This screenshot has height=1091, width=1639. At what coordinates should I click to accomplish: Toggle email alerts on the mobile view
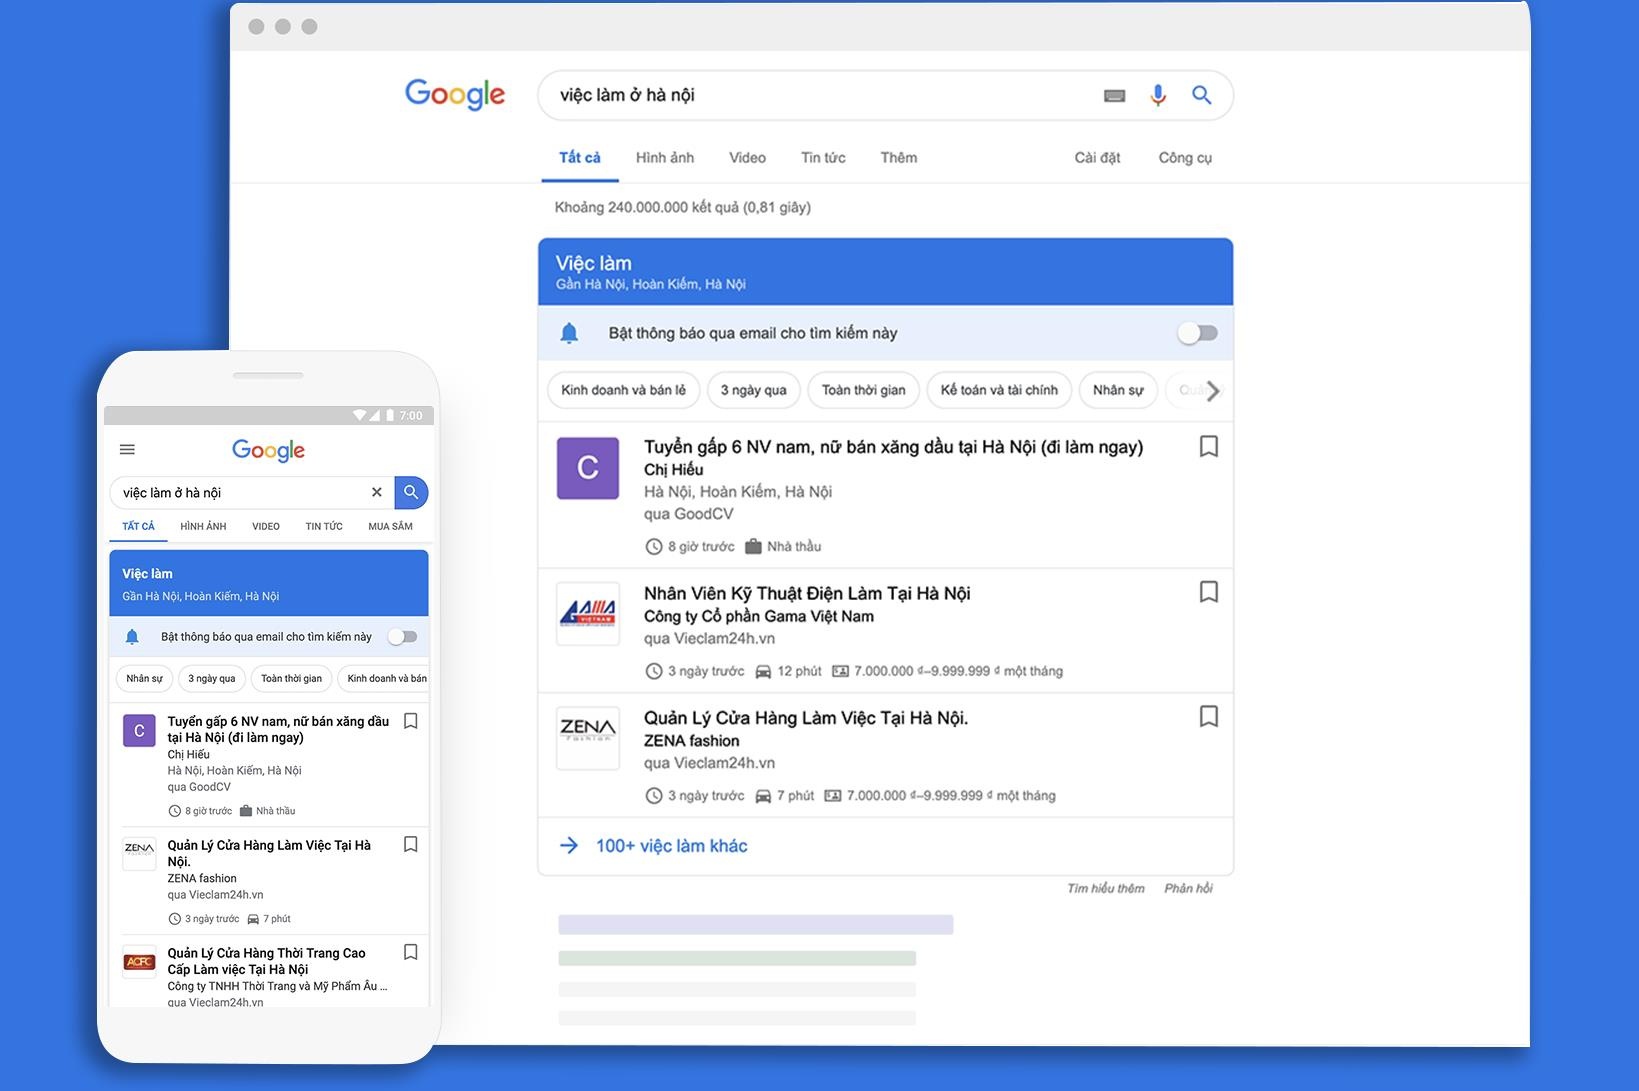tap(404, 636)
